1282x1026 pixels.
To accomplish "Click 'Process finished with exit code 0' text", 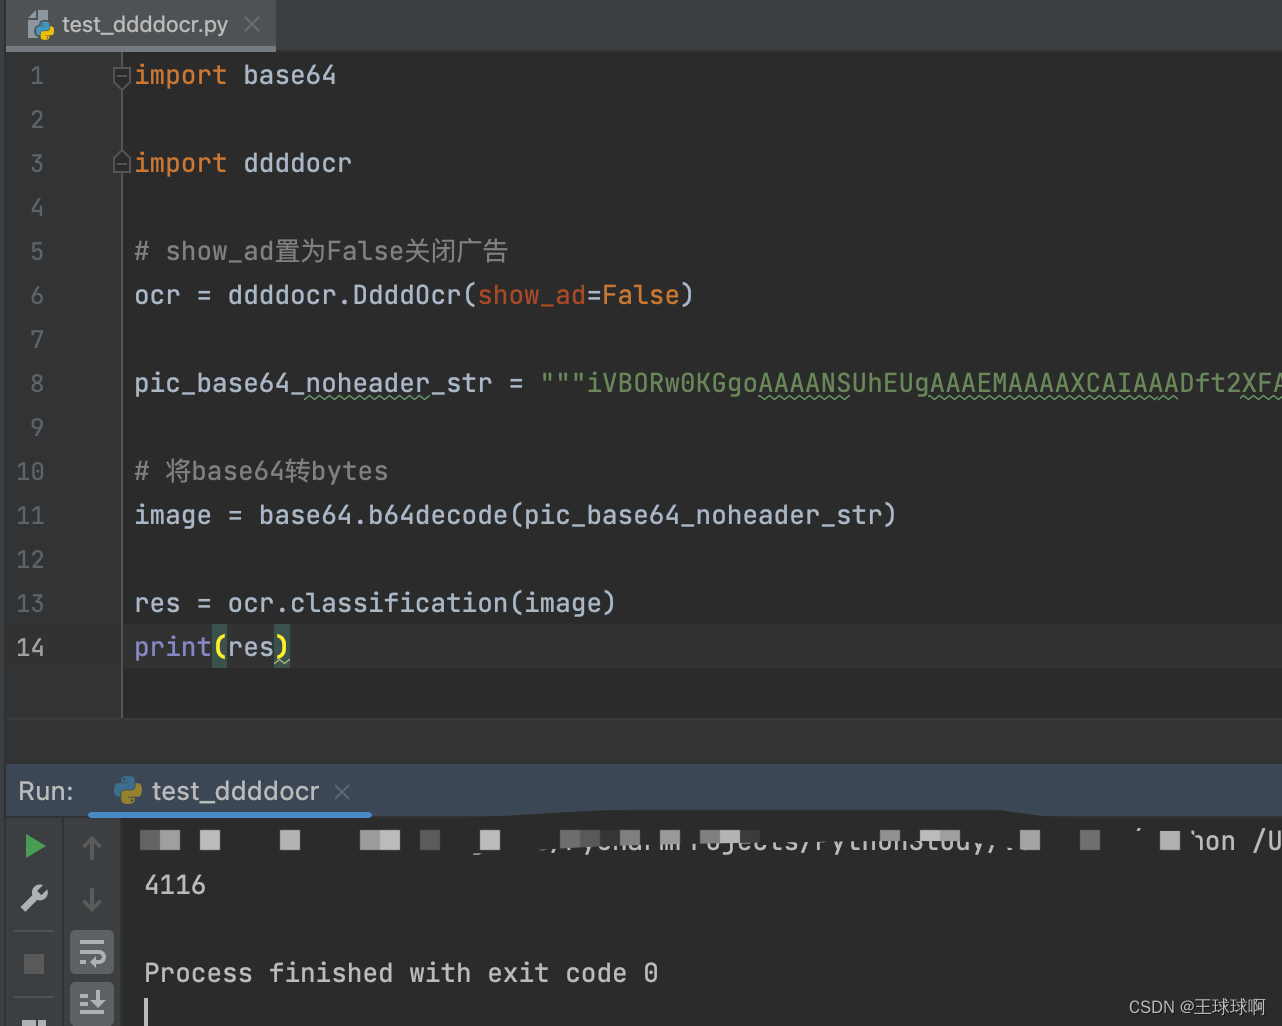I will point(401,973).
